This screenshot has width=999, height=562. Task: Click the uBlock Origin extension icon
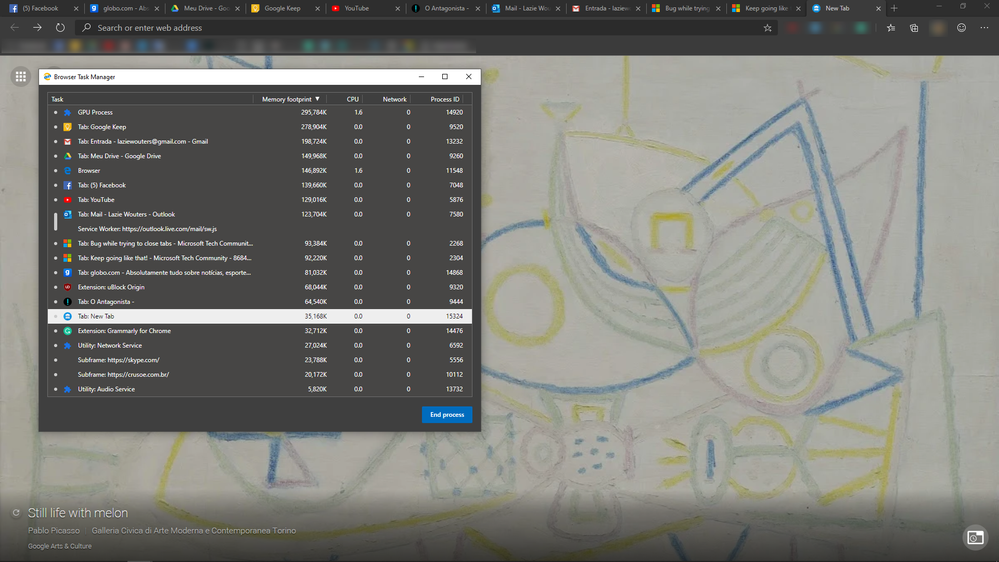coord(68,287)
